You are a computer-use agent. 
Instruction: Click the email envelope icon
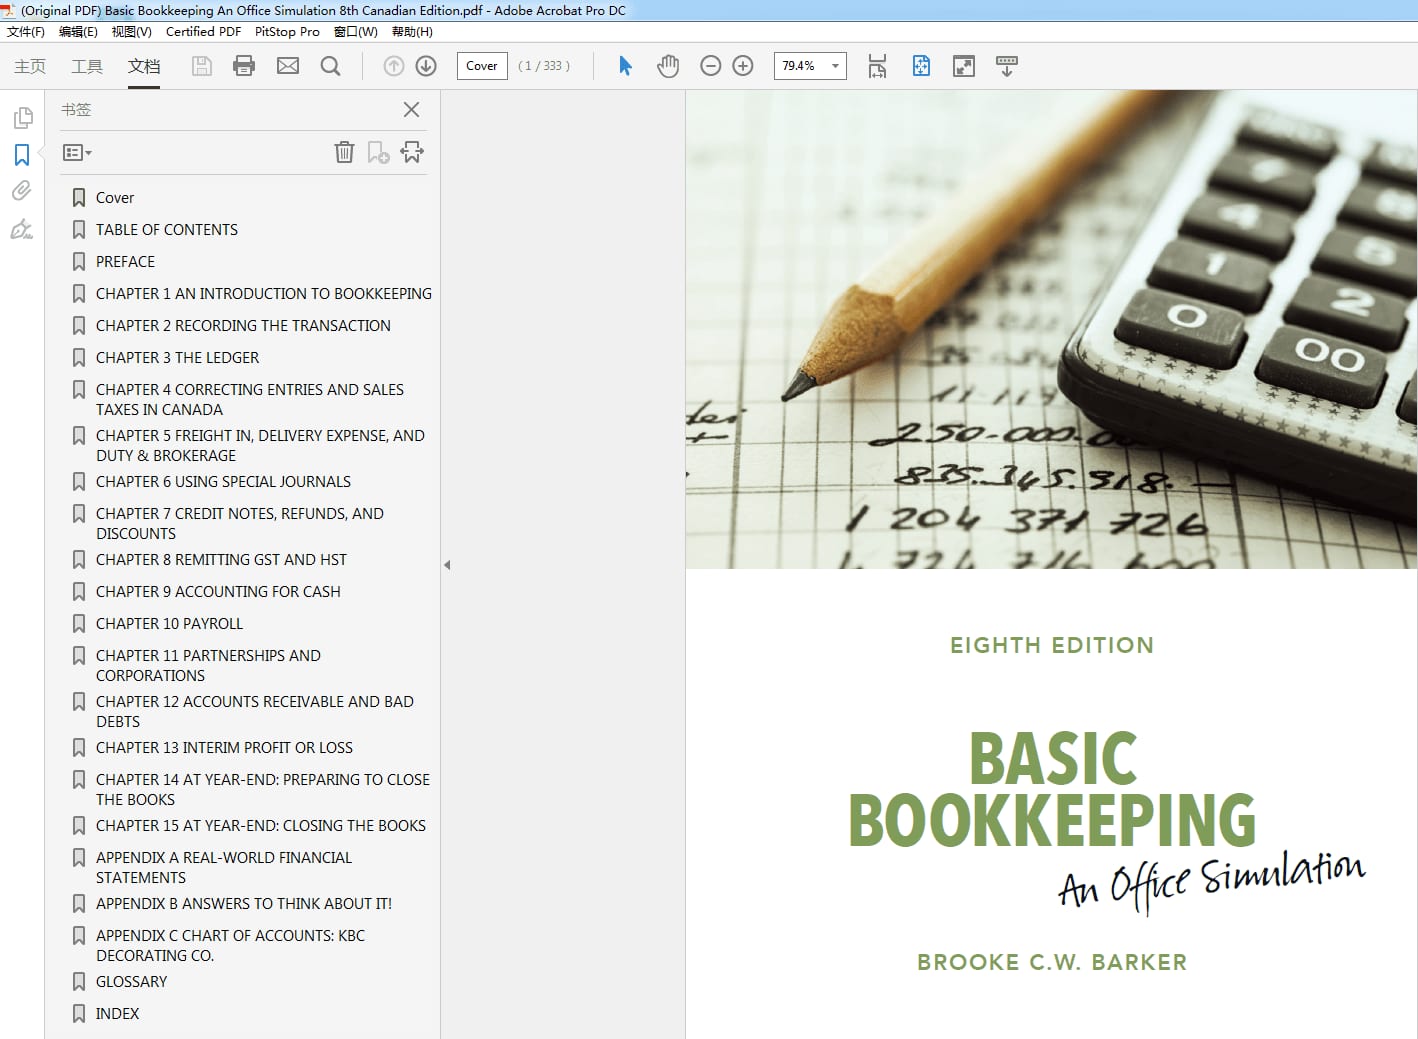(x=288, y=66)
